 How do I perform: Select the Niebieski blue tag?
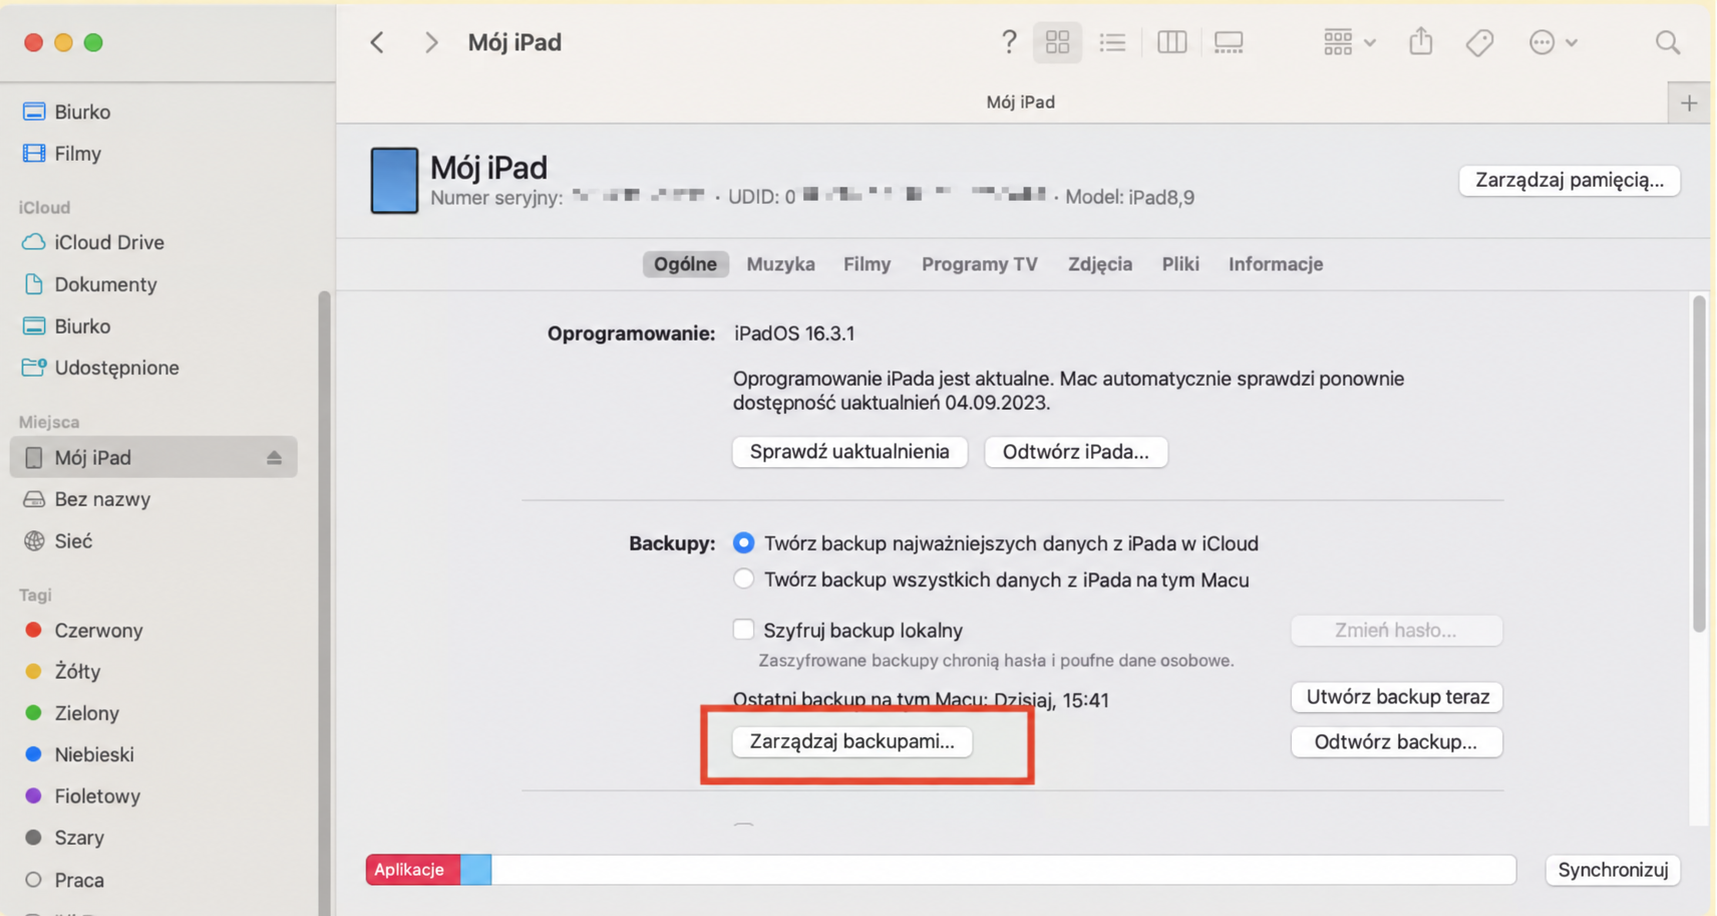tap(79, 754)
